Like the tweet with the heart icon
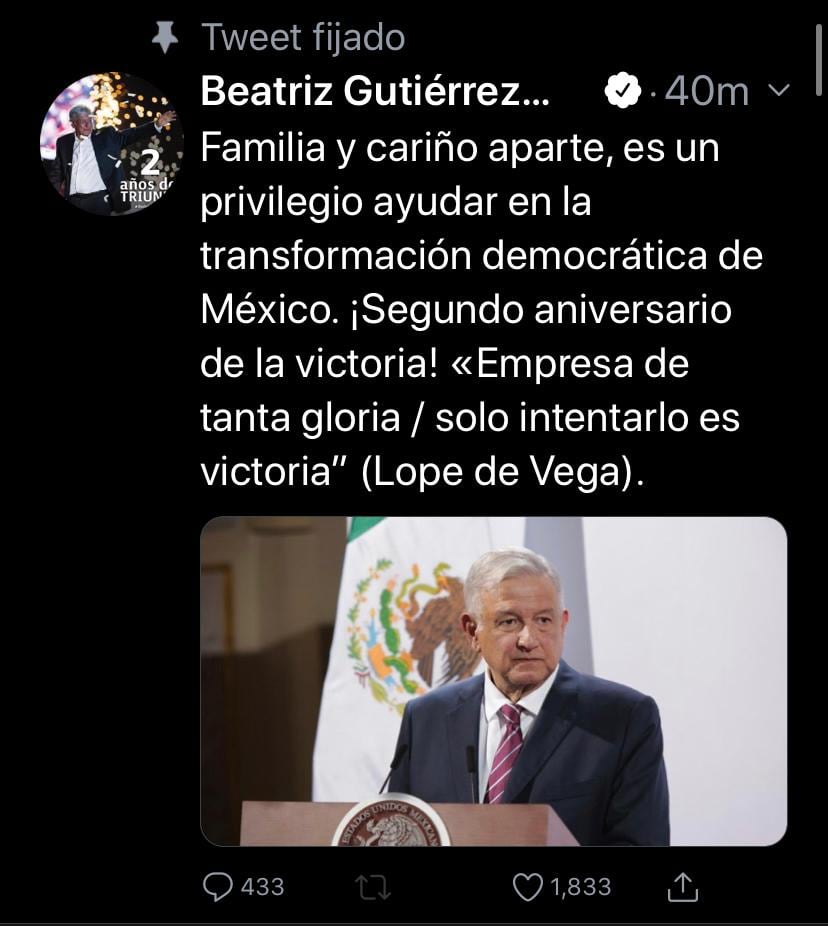 point(527,886)
